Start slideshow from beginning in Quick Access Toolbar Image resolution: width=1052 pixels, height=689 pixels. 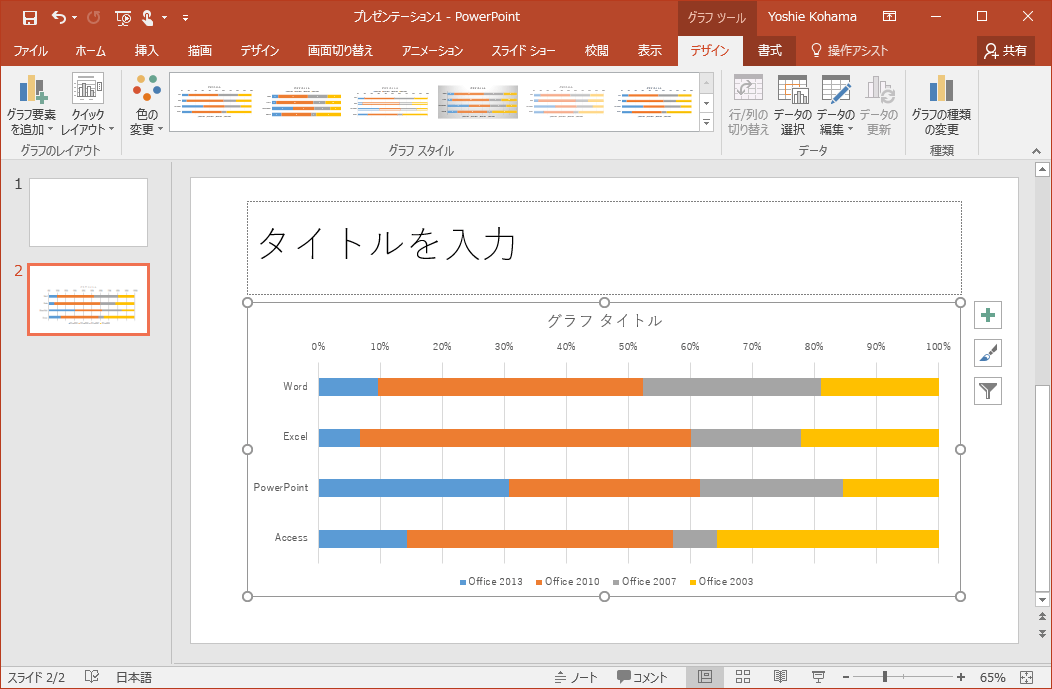(x=123, y=17)
